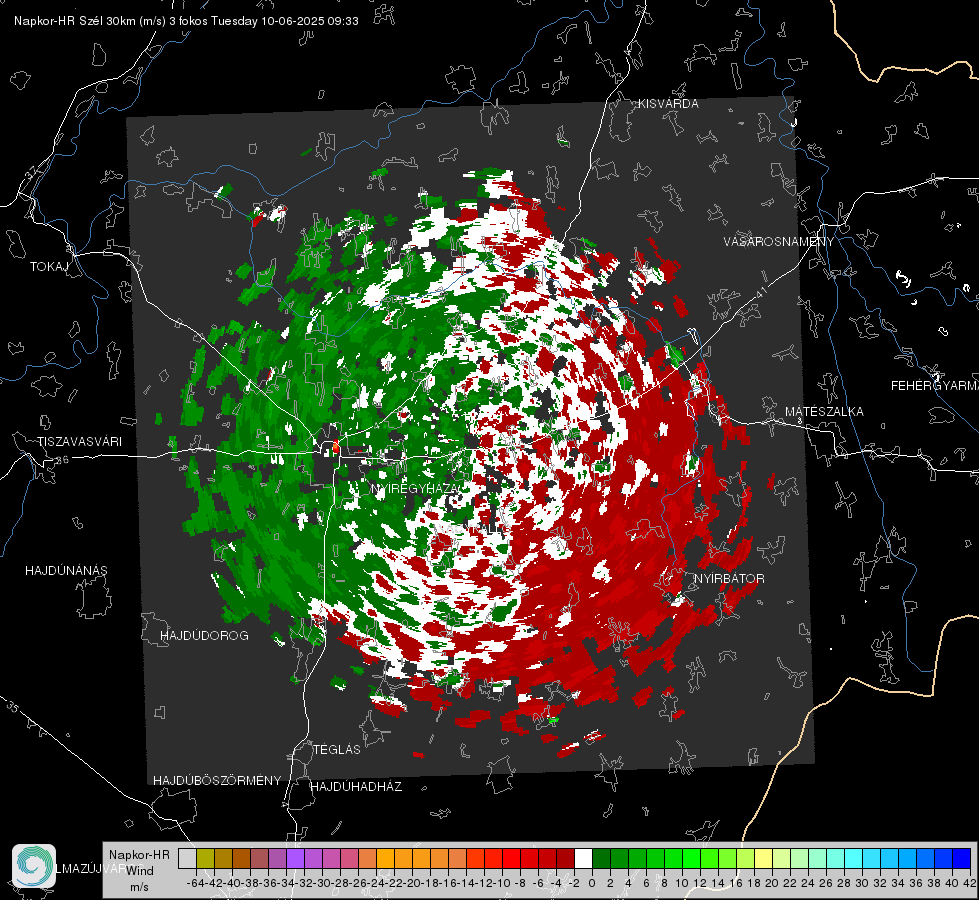Click the swirl logo icon beside the legend
The image size is (979, 900).
point(34,866)
